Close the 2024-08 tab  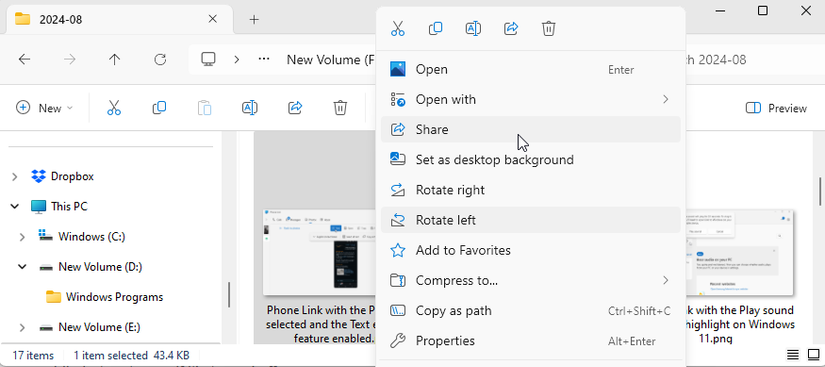(x=213, y=19)
